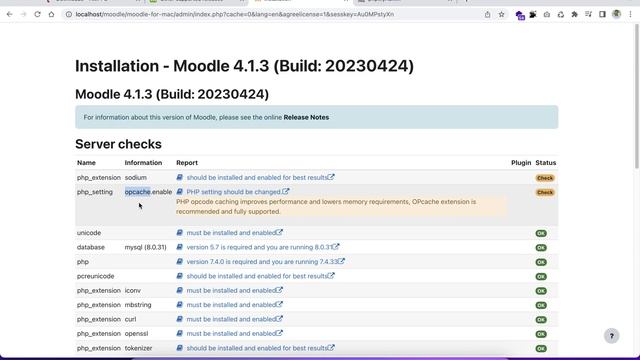Image resolution: width=640 pixels, height=360 pixels.
Task: Open the 'PHP setting should be changed' link
Action: click(x=238, y=192)
